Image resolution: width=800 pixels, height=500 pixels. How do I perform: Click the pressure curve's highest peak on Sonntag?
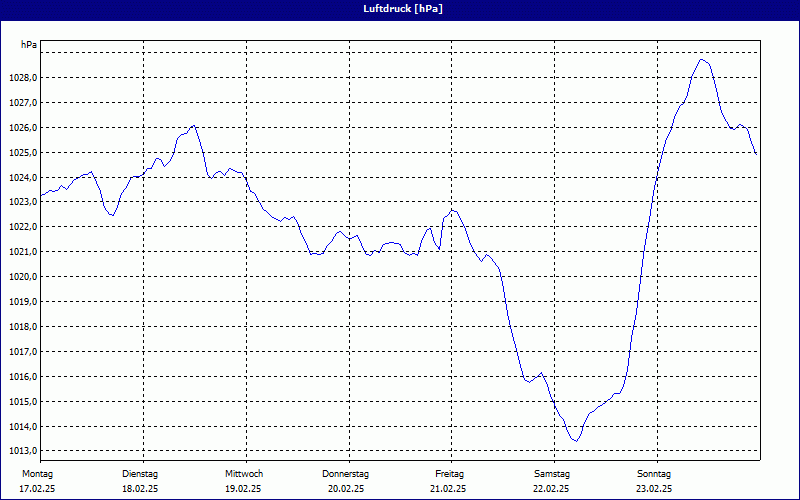[x=702, y=60]
